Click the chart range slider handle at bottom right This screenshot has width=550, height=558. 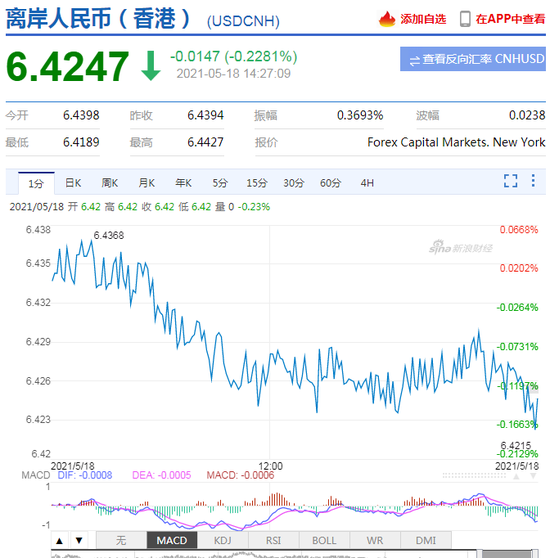point(535,554)
